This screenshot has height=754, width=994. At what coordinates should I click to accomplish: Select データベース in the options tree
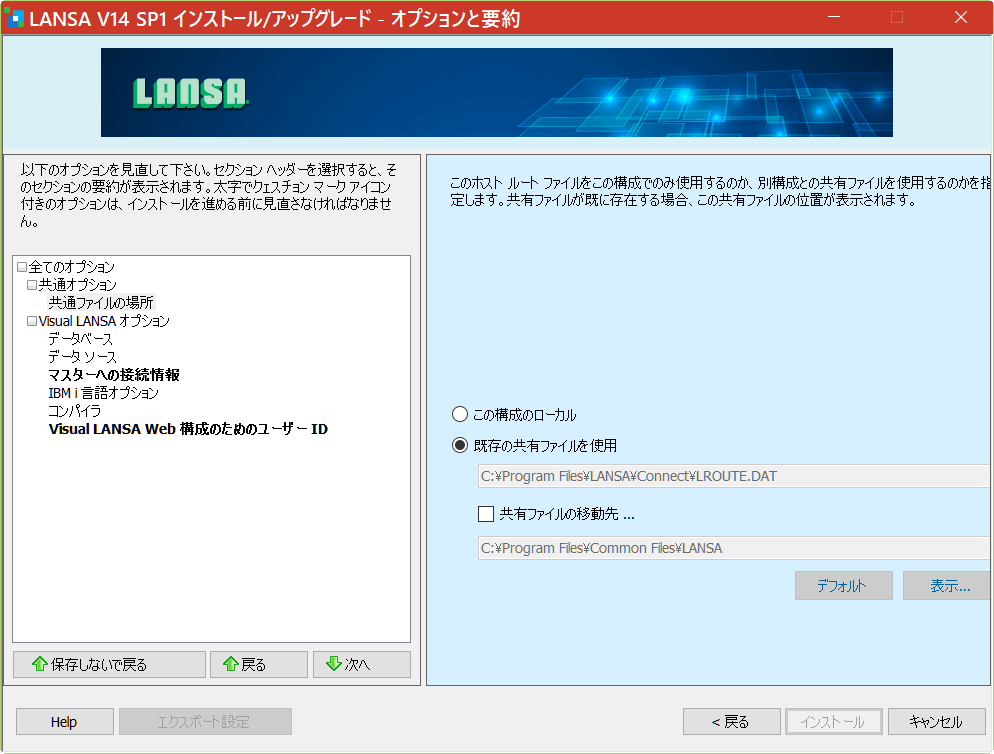[81, 339]
